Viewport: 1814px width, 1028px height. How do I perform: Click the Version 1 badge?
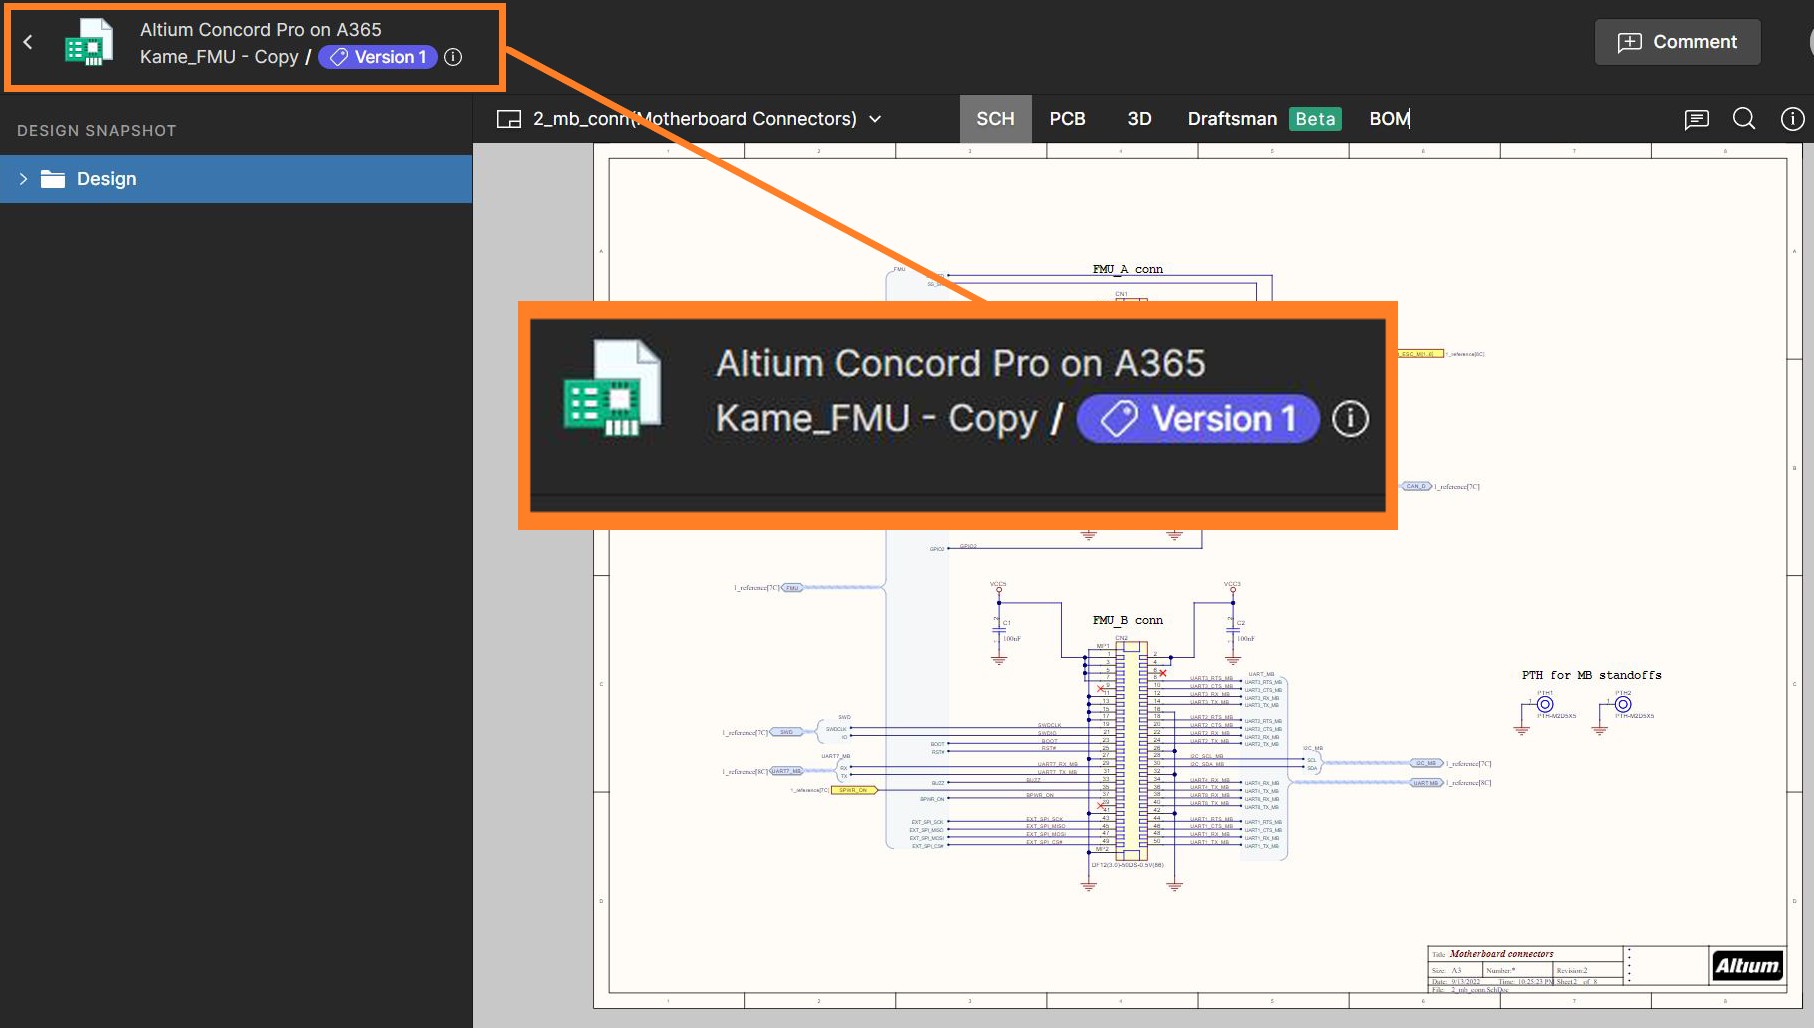[378, 57]
